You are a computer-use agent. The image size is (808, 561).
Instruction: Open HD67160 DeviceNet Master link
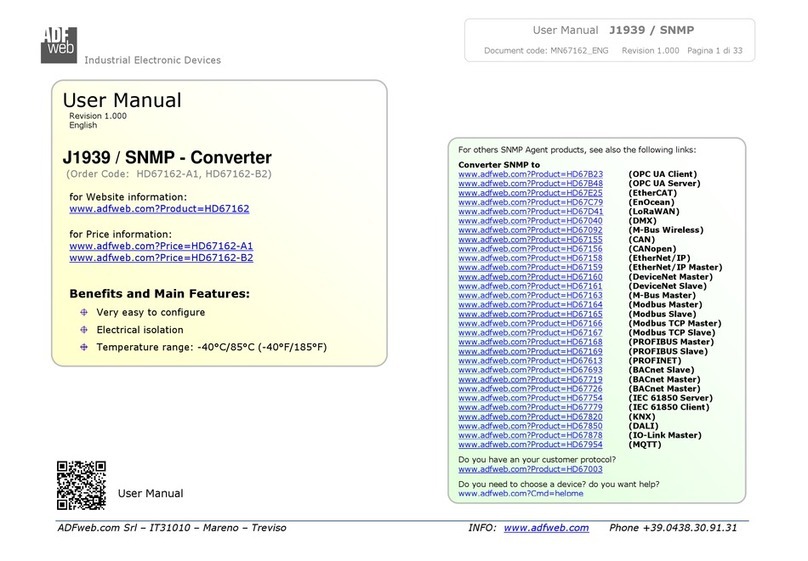point(530,277)
